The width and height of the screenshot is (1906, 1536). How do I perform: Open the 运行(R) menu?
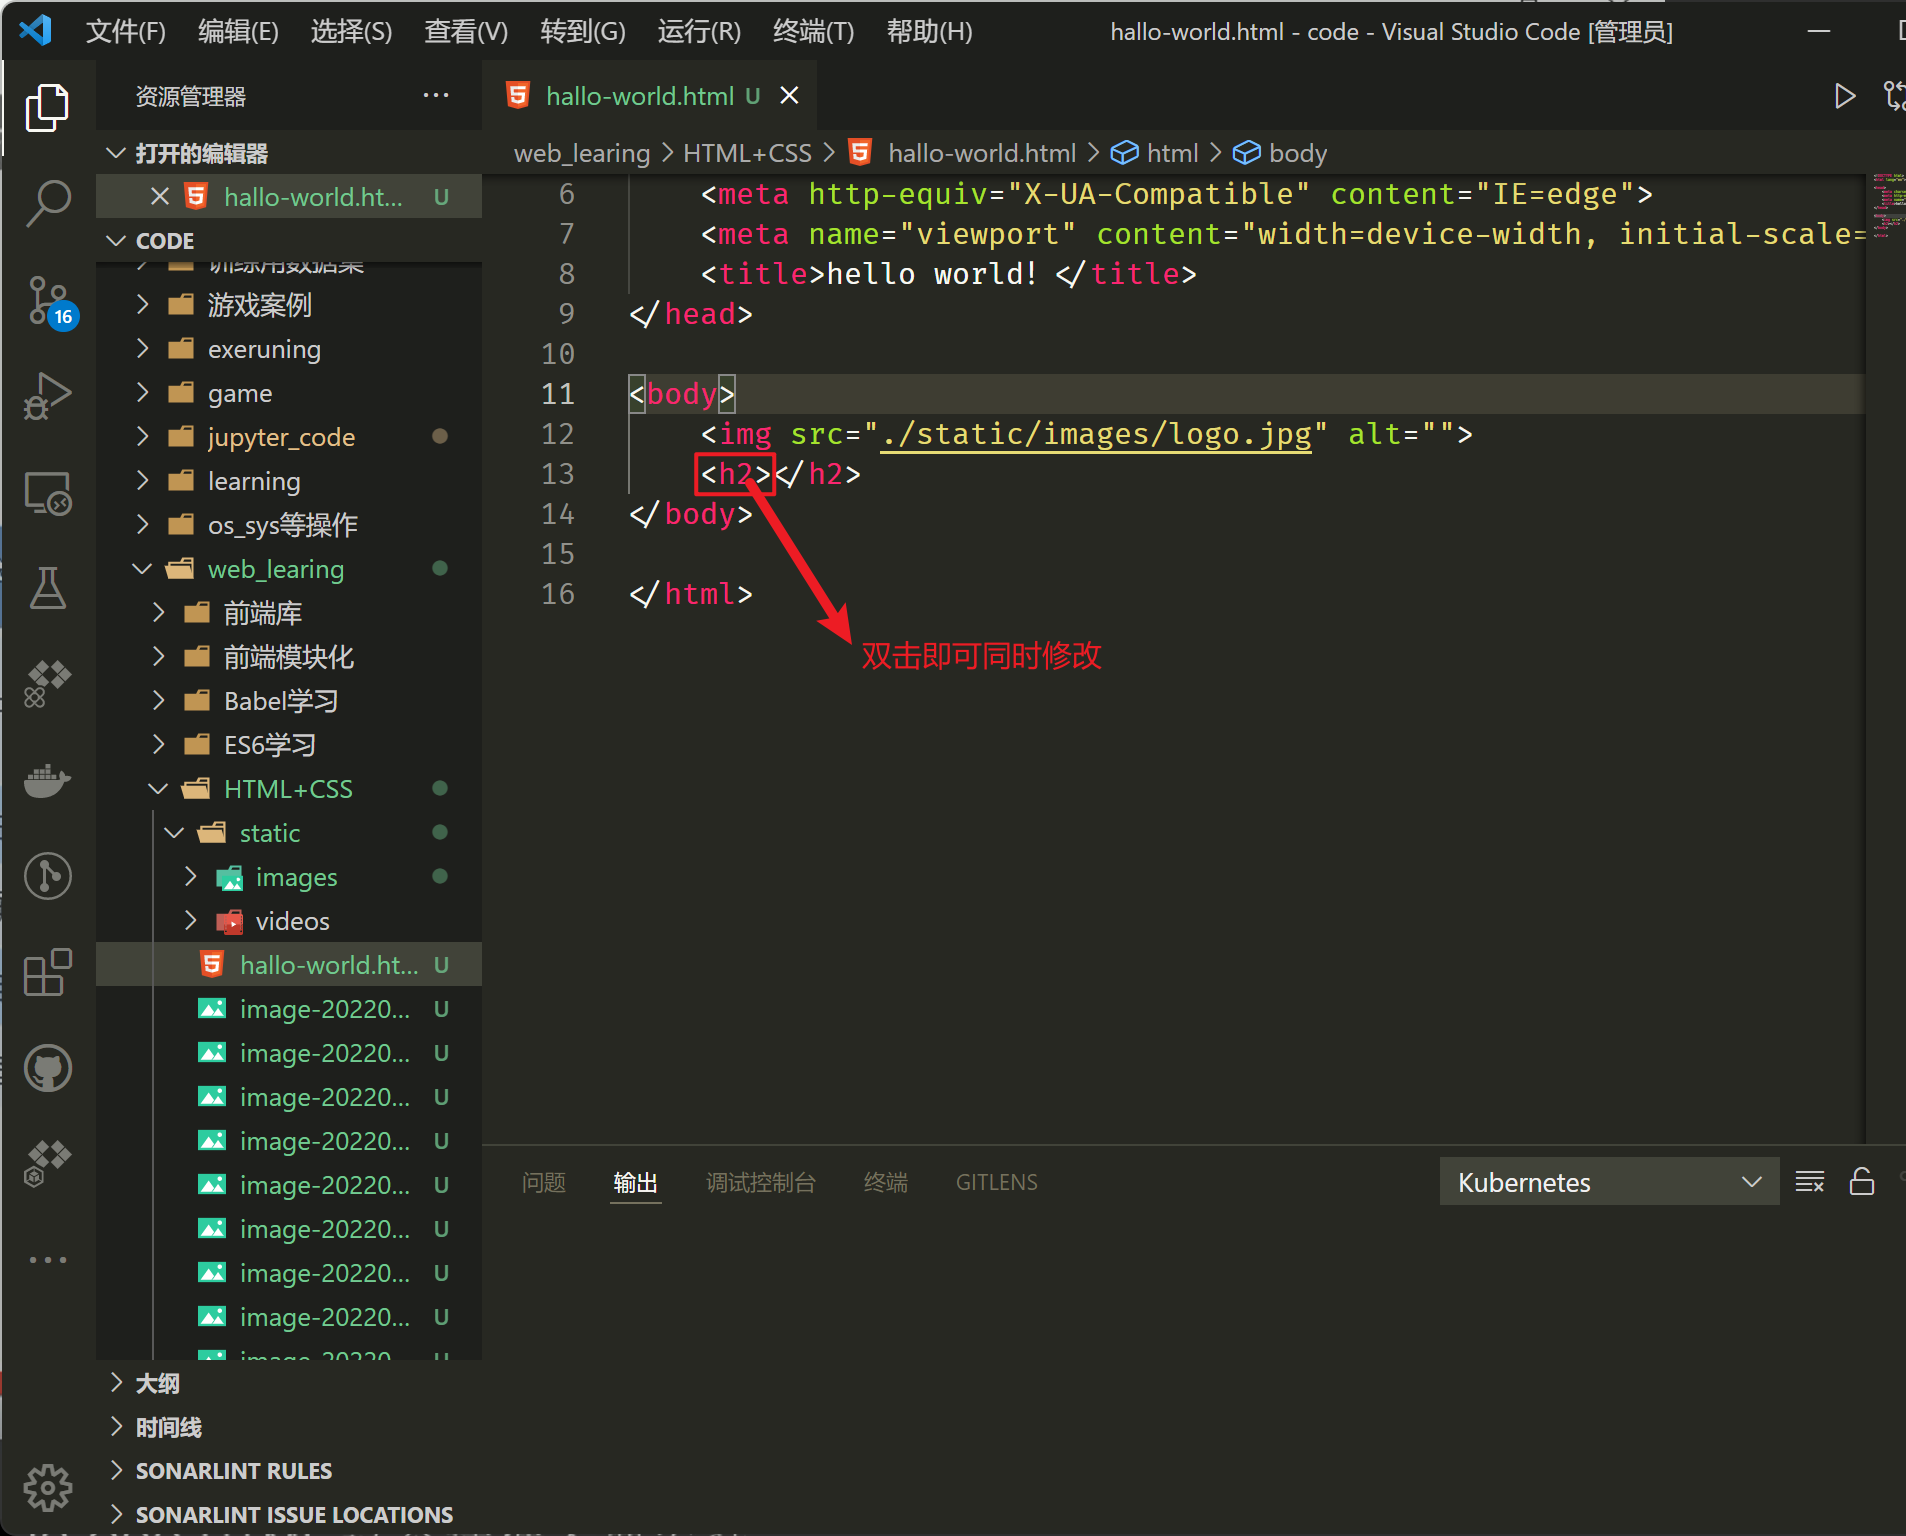[699, 31]
